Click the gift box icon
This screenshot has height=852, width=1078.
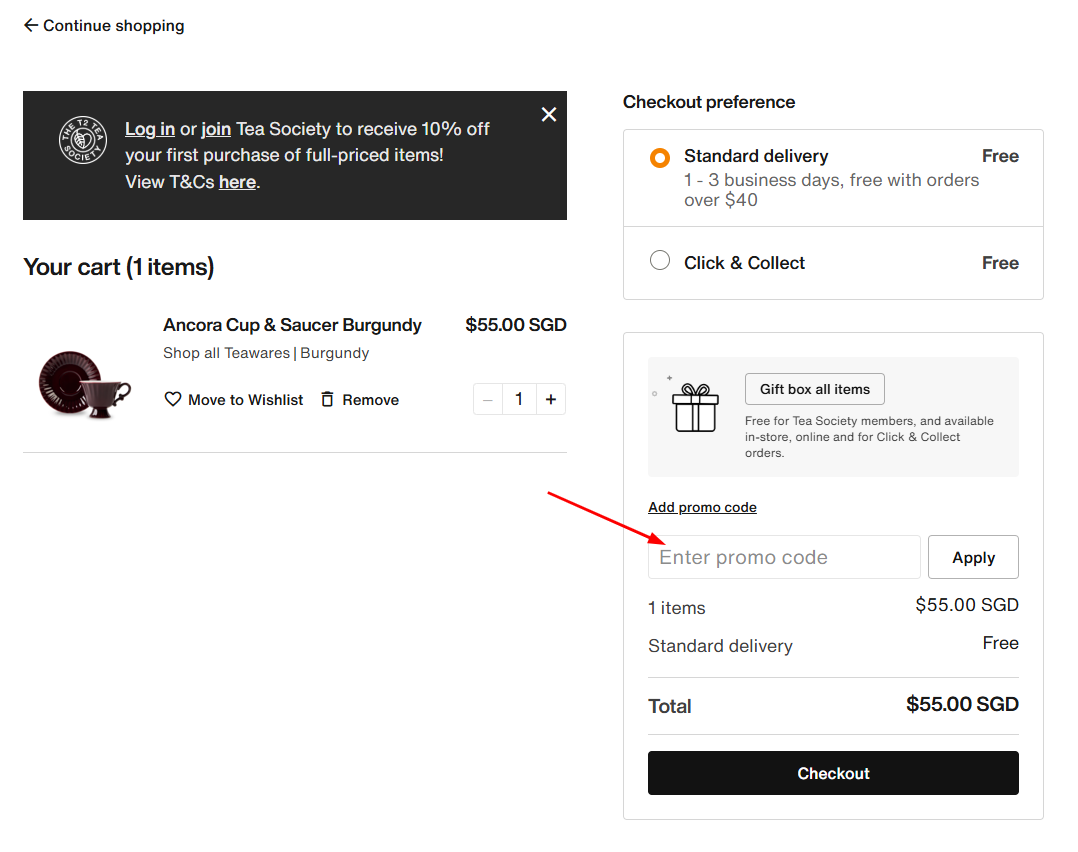695,408
